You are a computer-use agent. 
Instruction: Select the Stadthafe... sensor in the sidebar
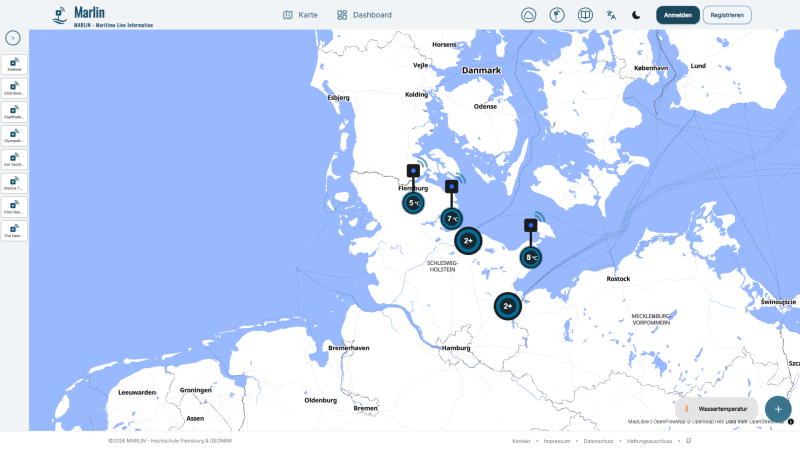pos(14,112)
